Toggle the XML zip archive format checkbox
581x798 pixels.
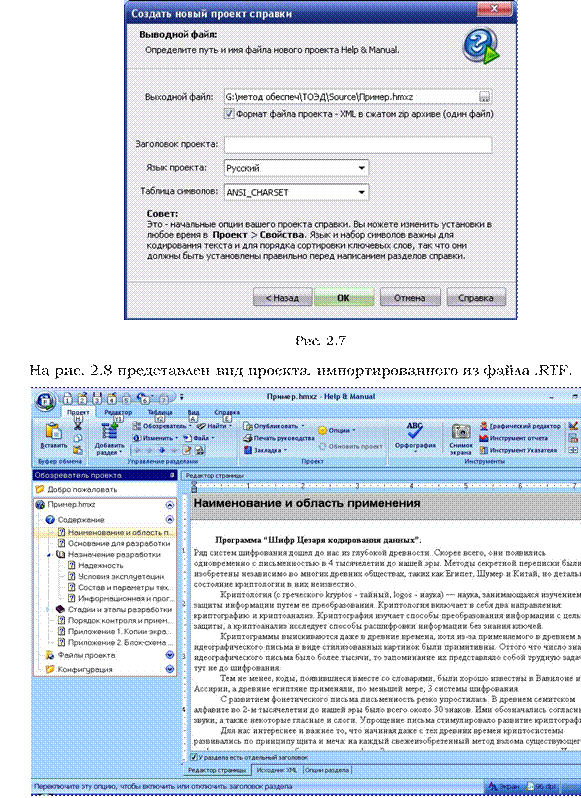click(229, 113)
